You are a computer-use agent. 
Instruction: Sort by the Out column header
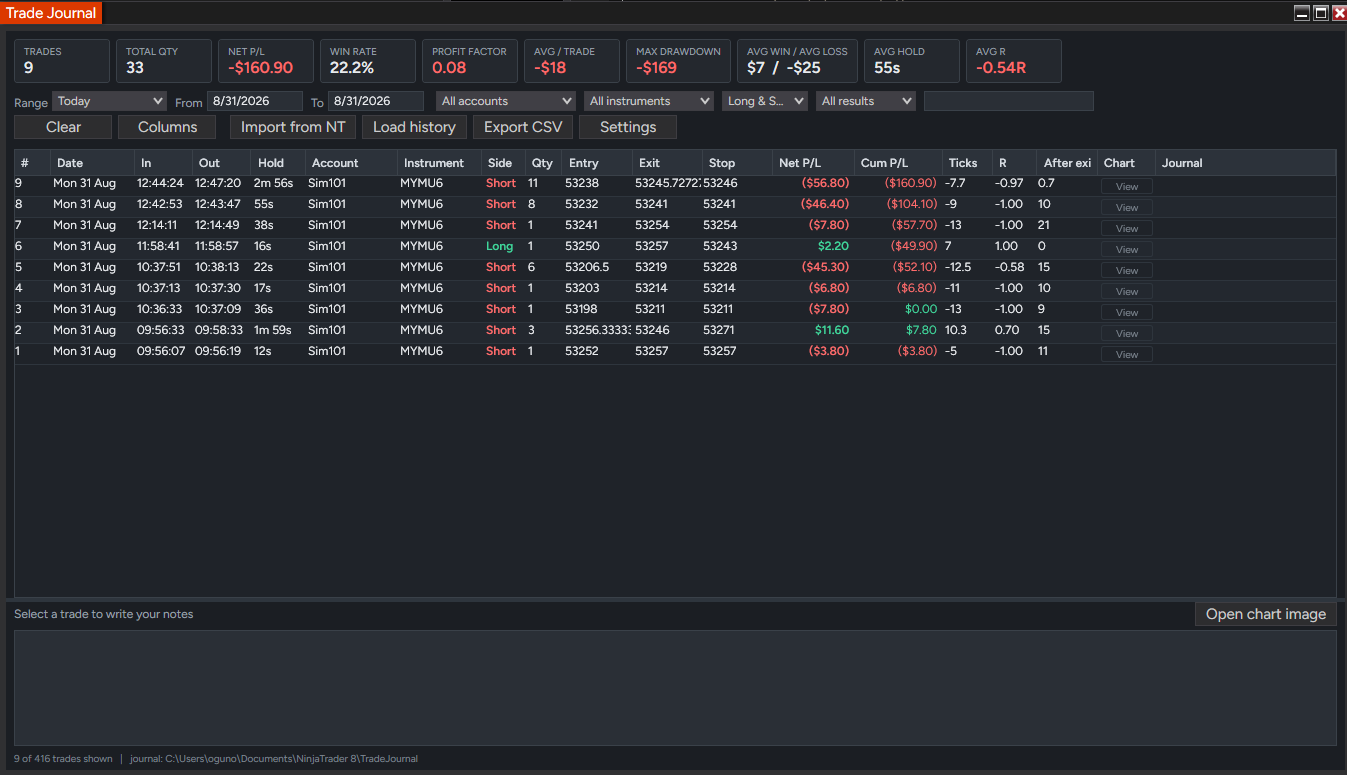click(x=222, y=163)
